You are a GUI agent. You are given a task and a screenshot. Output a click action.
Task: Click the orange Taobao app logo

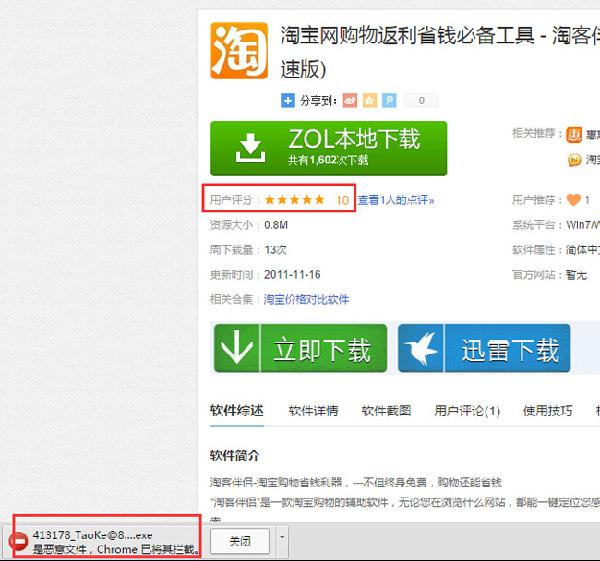pyautogui.click(x=239, y=51)
